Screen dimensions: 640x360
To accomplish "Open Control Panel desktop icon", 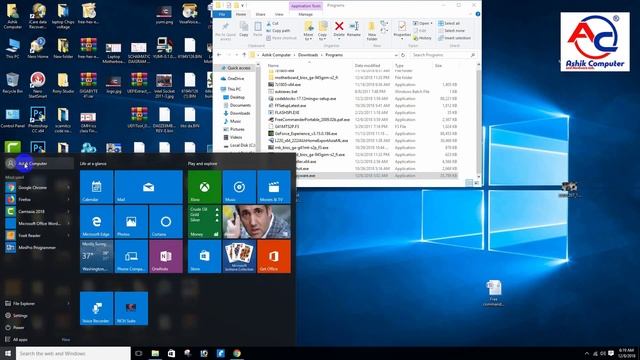I will (x=12, y=118).
